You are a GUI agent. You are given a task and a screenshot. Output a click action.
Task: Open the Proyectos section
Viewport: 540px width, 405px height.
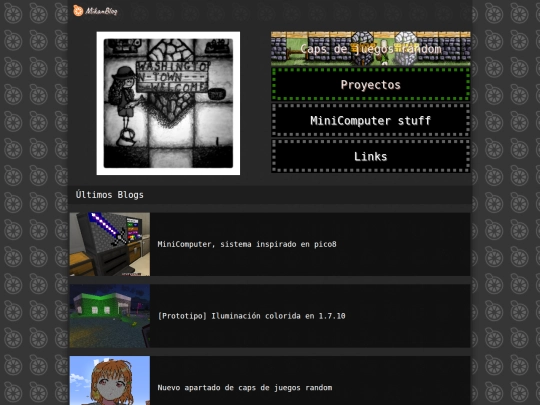tap(371, 85)
